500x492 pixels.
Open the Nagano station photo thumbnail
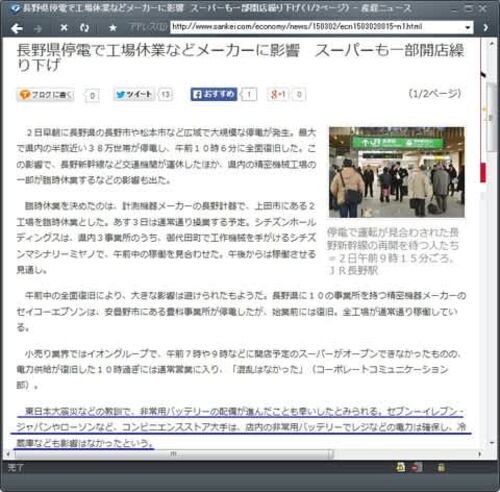(x=396, y=172)
